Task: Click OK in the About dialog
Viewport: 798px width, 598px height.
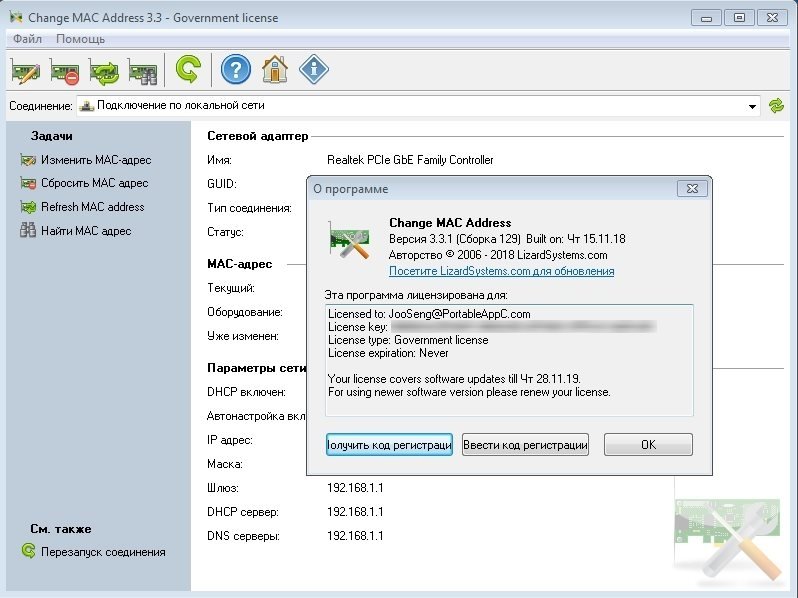Action: pos(648,445)
